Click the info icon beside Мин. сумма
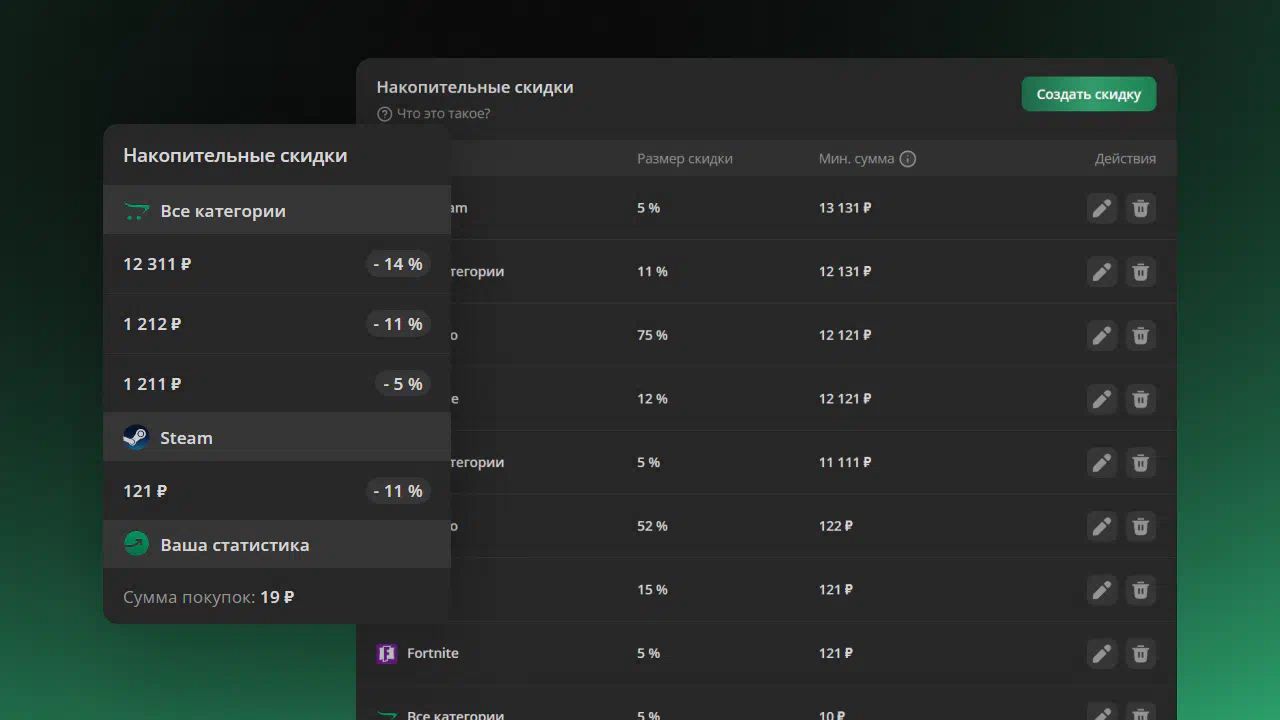Viewport: 1280px width, 720px height. (x=907, y=159)
